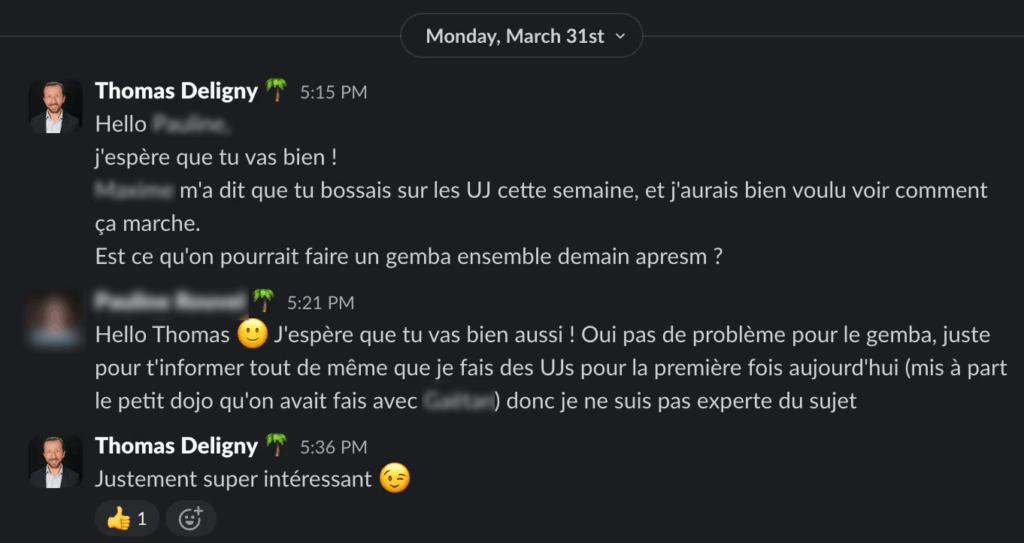Open the Monday, March 31st date menu

pyautogui.click(x=515, y=36)
